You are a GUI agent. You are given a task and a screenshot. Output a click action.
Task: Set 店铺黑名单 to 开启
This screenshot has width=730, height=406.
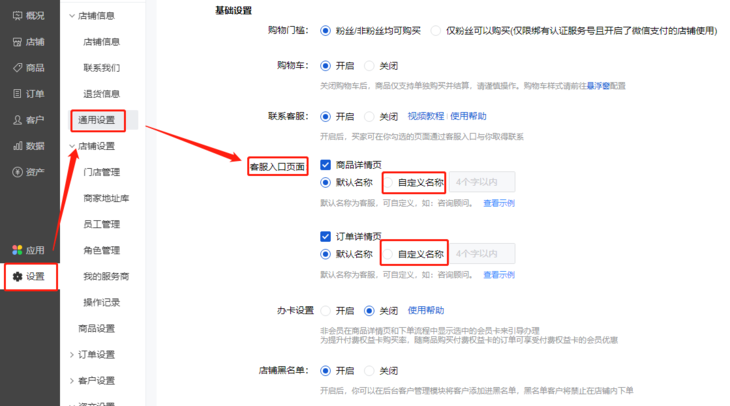(x=325, y=371)
